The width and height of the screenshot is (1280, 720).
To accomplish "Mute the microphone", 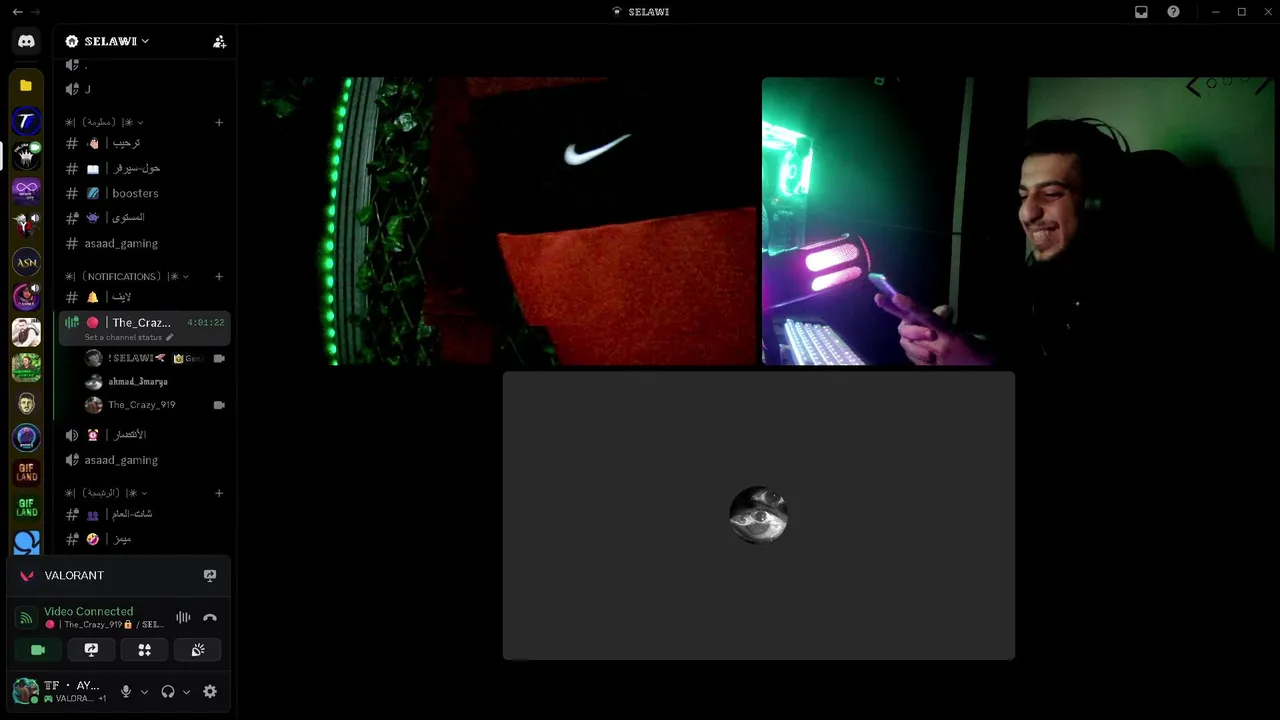I will (126, 691).
